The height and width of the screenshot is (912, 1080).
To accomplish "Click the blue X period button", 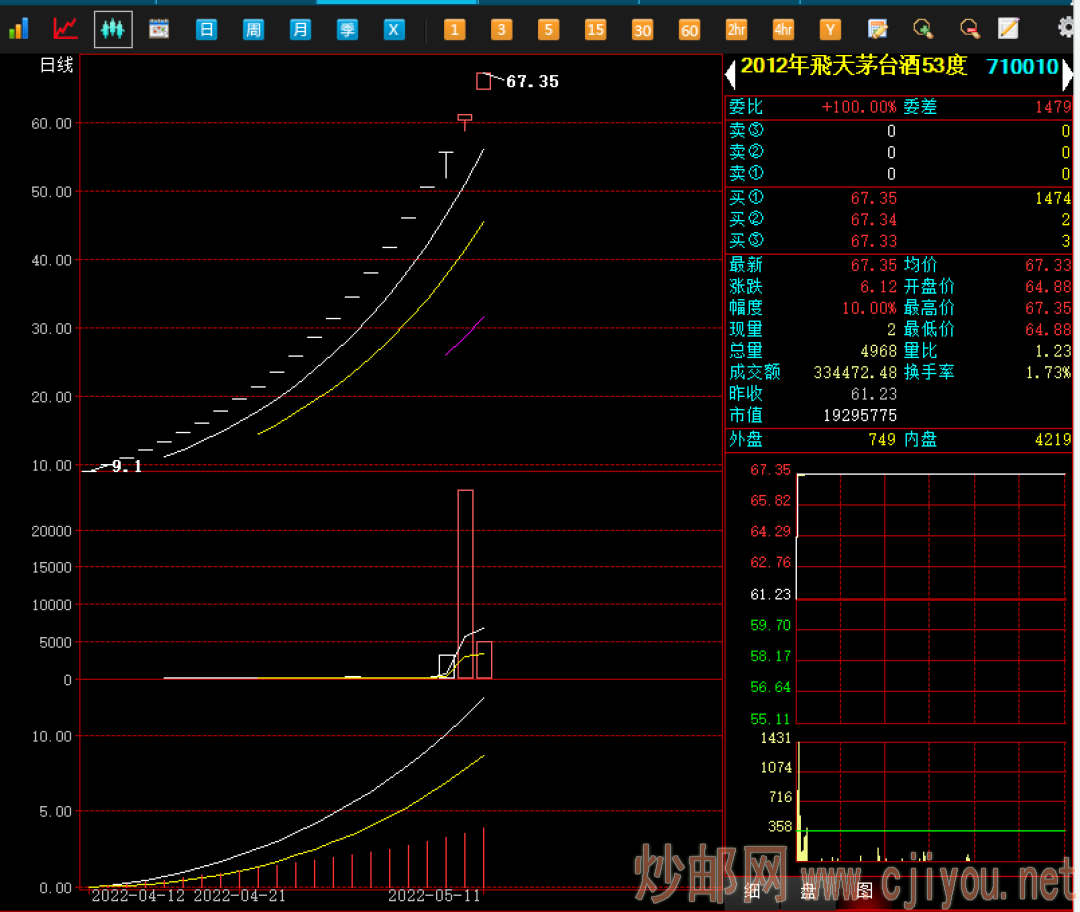I will [394, 29].
